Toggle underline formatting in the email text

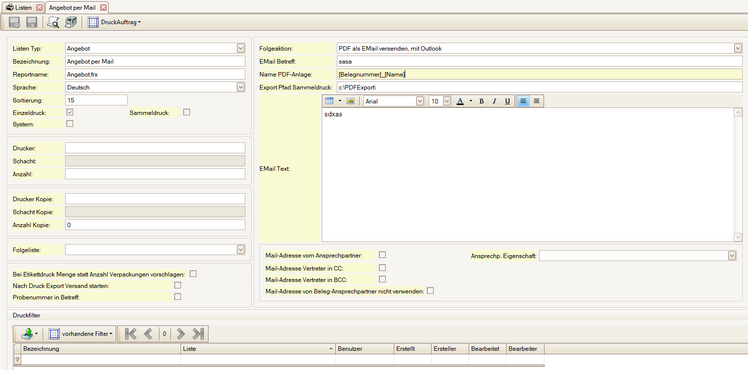click(507, 101)
